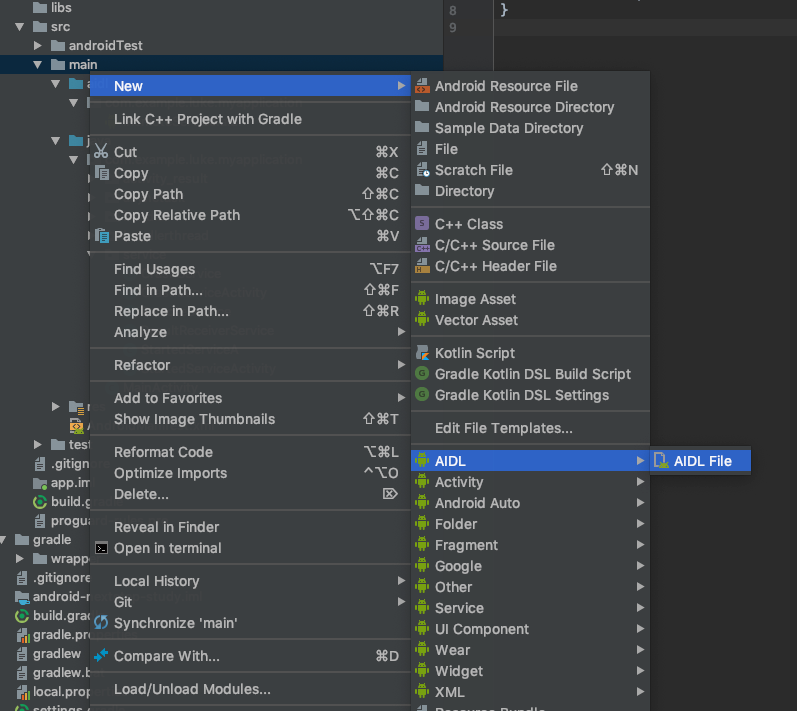Click the Open in terminal icon

pyautogui.click(x=102, y=548)
